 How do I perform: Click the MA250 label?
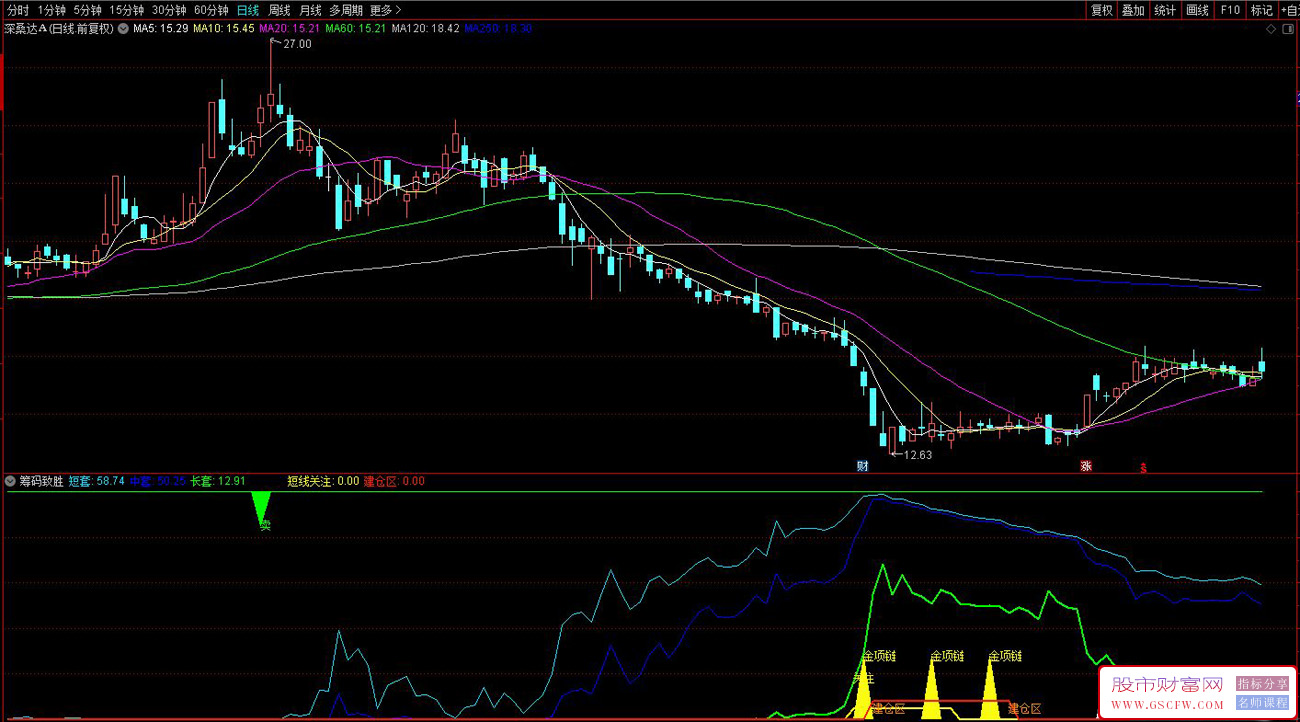(x=498, y=29)
